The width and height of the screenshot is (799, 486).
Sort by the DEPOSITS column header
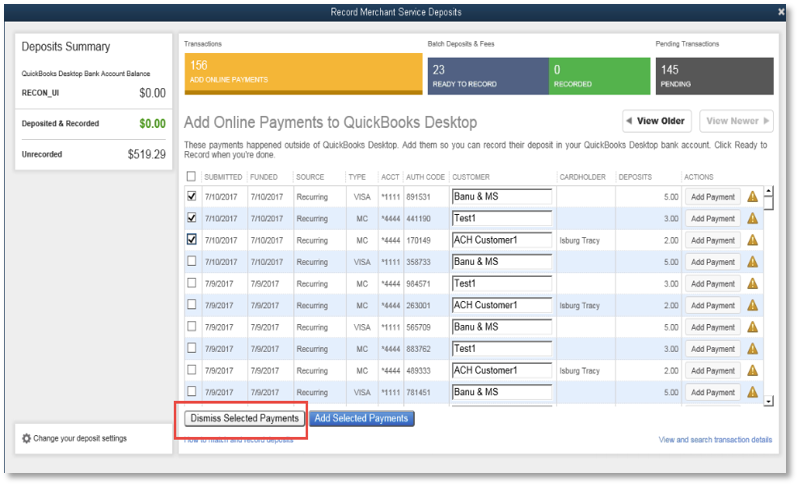coord(635,177)
